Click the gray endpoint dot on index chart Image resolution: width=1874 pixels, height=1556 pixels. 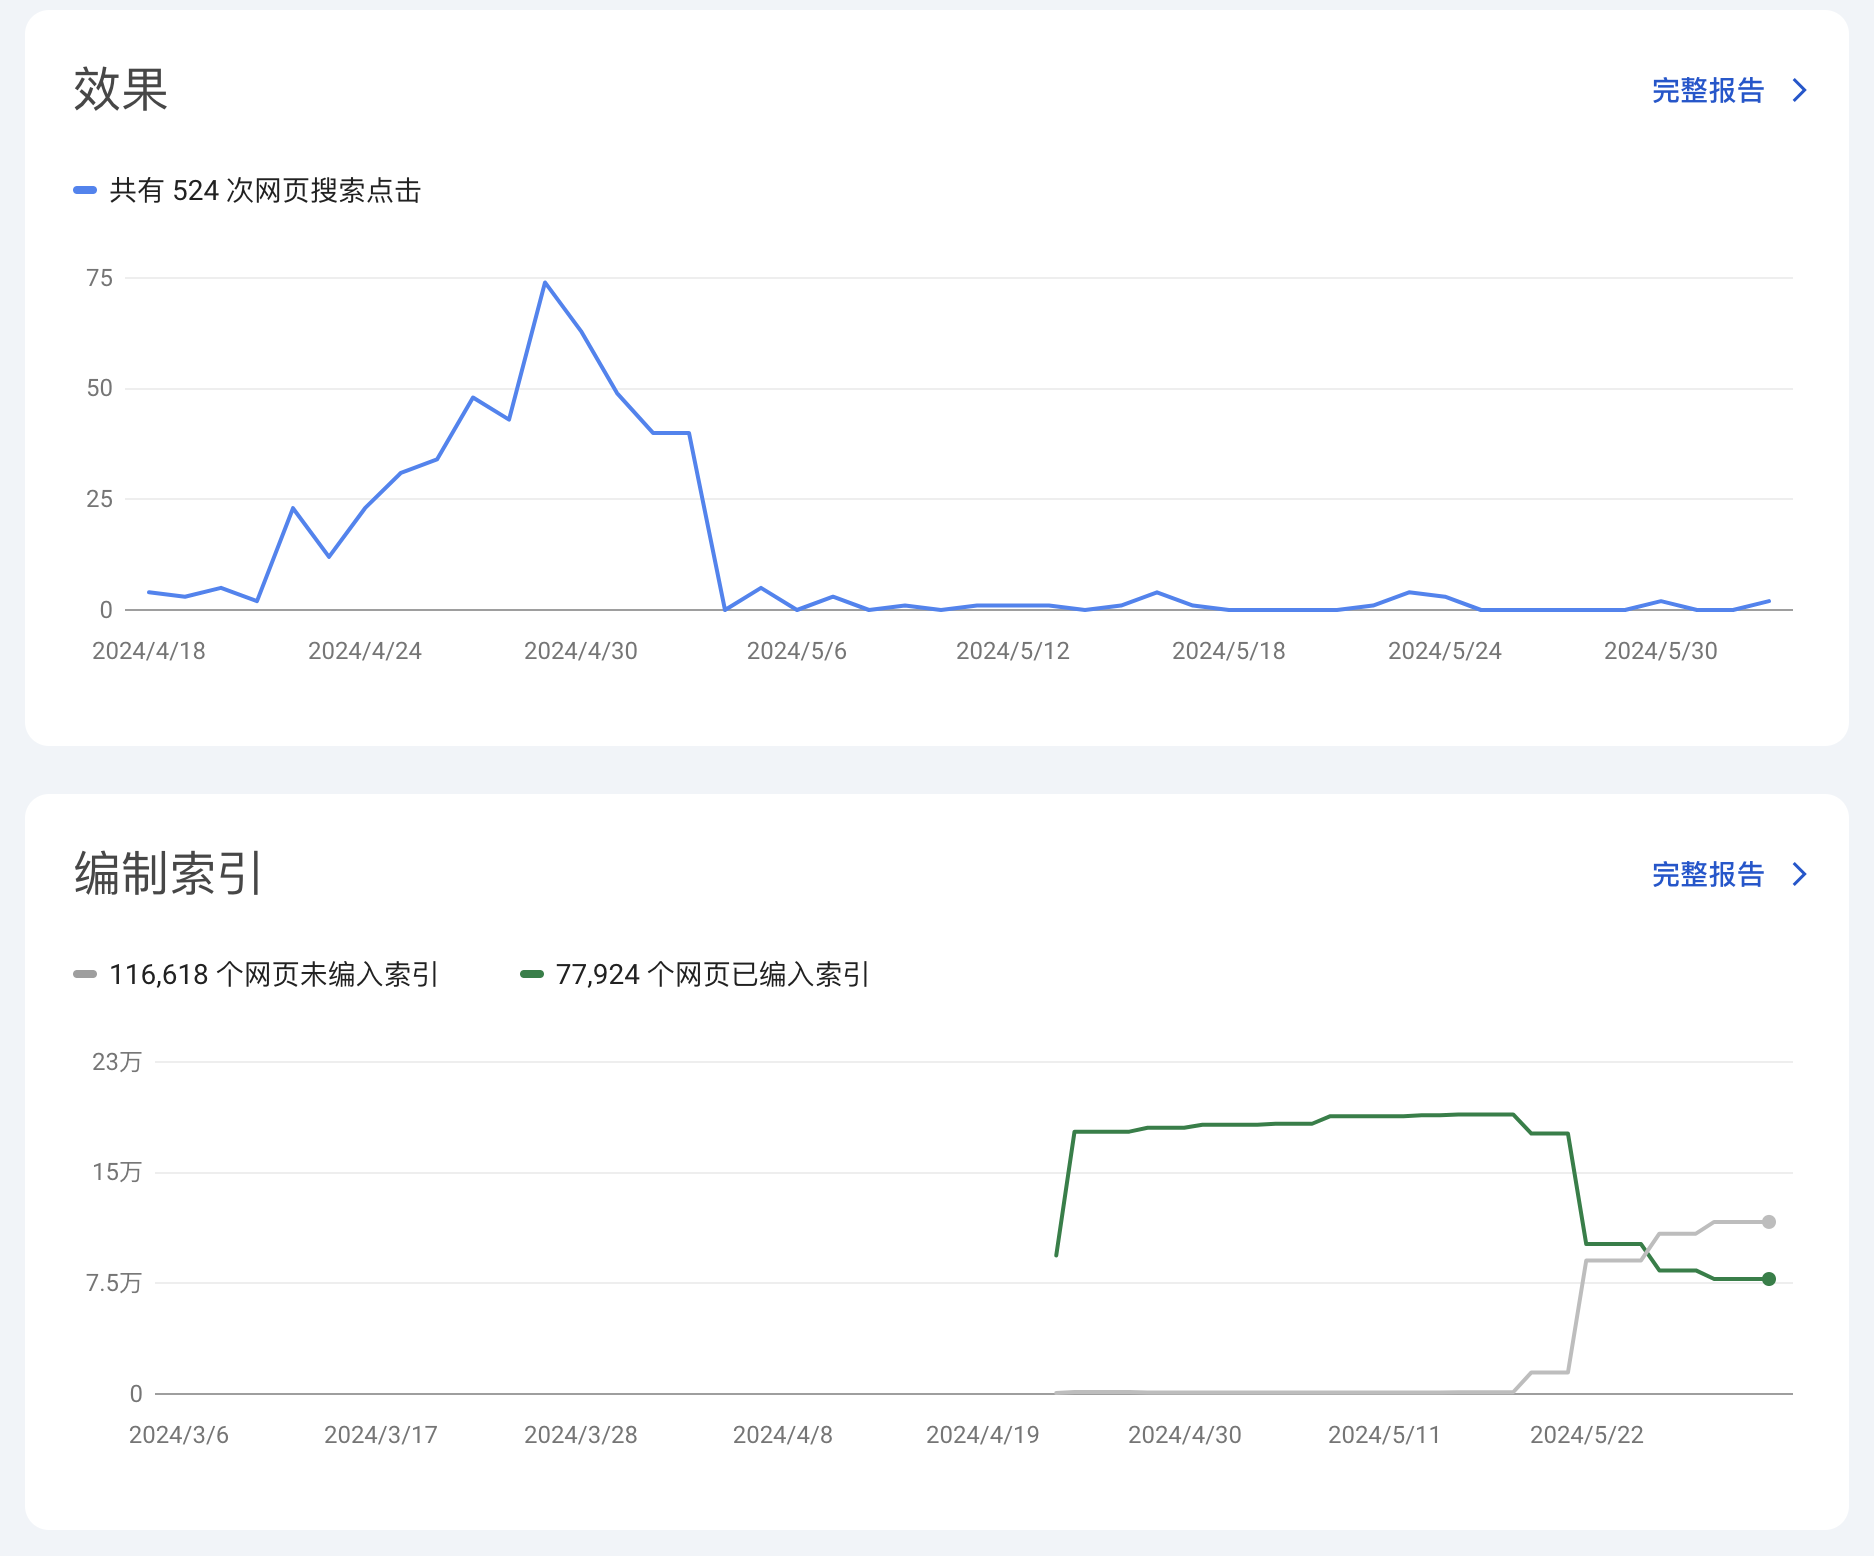1769,1222
